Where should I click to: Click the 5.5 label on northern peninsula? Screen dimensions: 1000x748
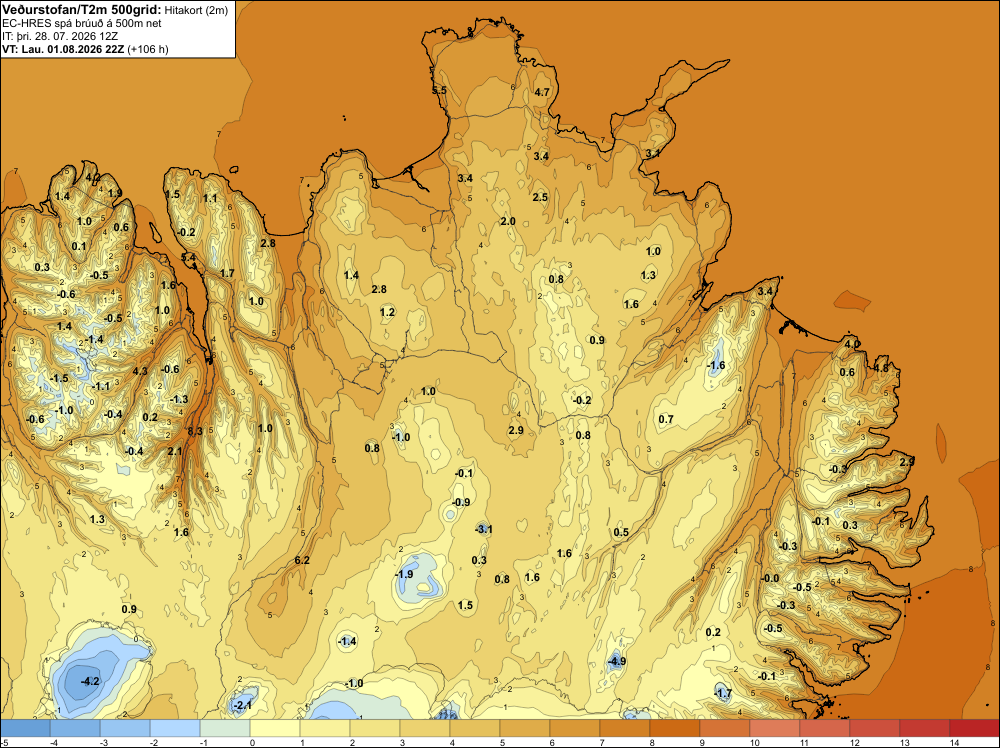(439, 90)
